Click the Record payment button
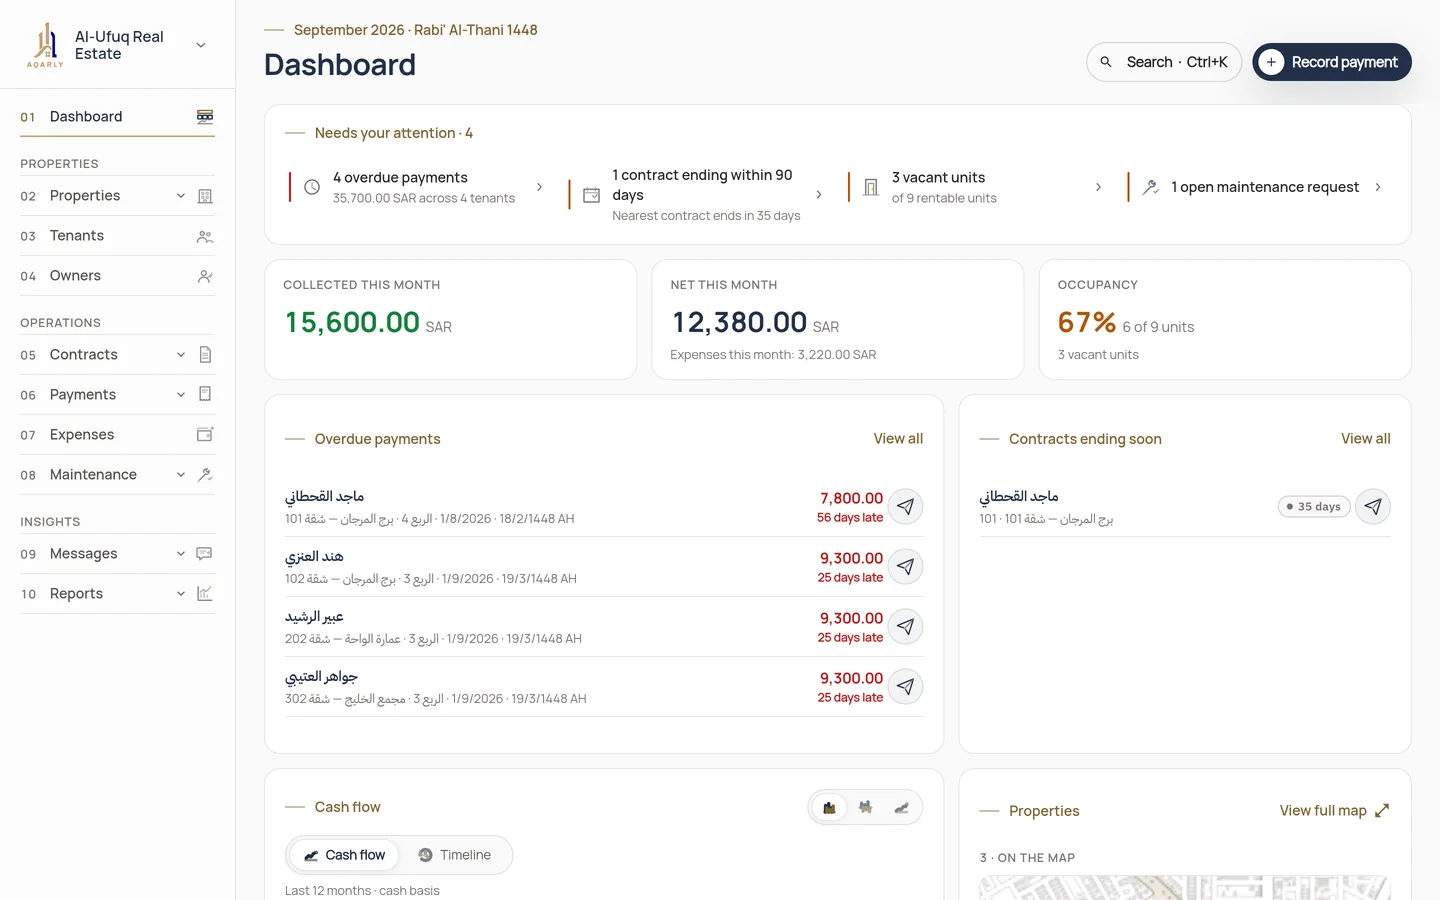The width and height of the screenshot is (1440, 900). (x=1332, y=62)
